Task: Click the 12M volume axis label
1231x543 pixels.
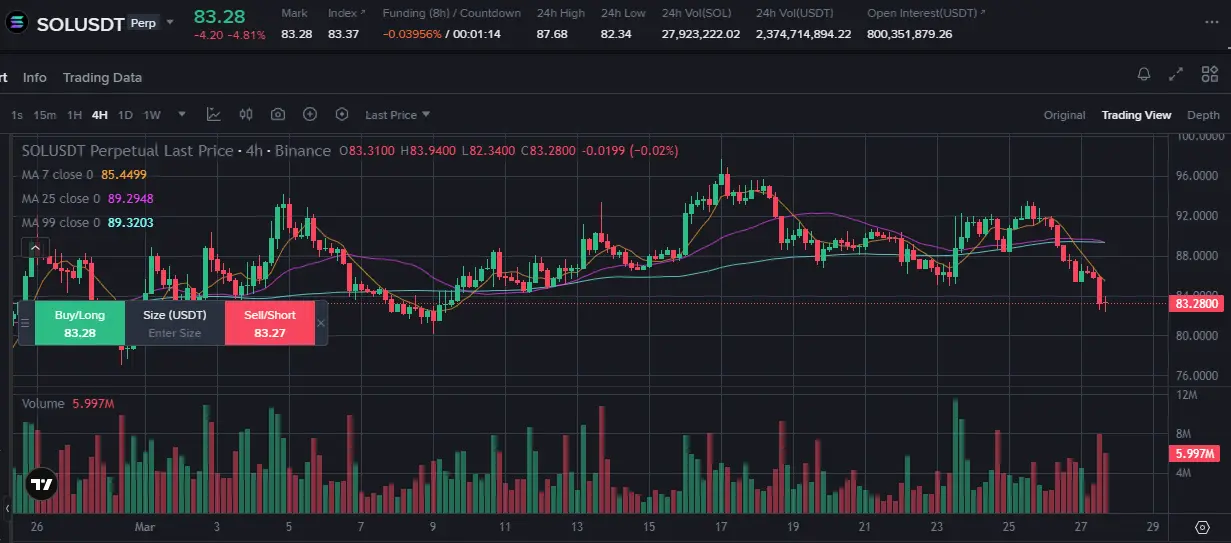Action: click(1186, 395)
